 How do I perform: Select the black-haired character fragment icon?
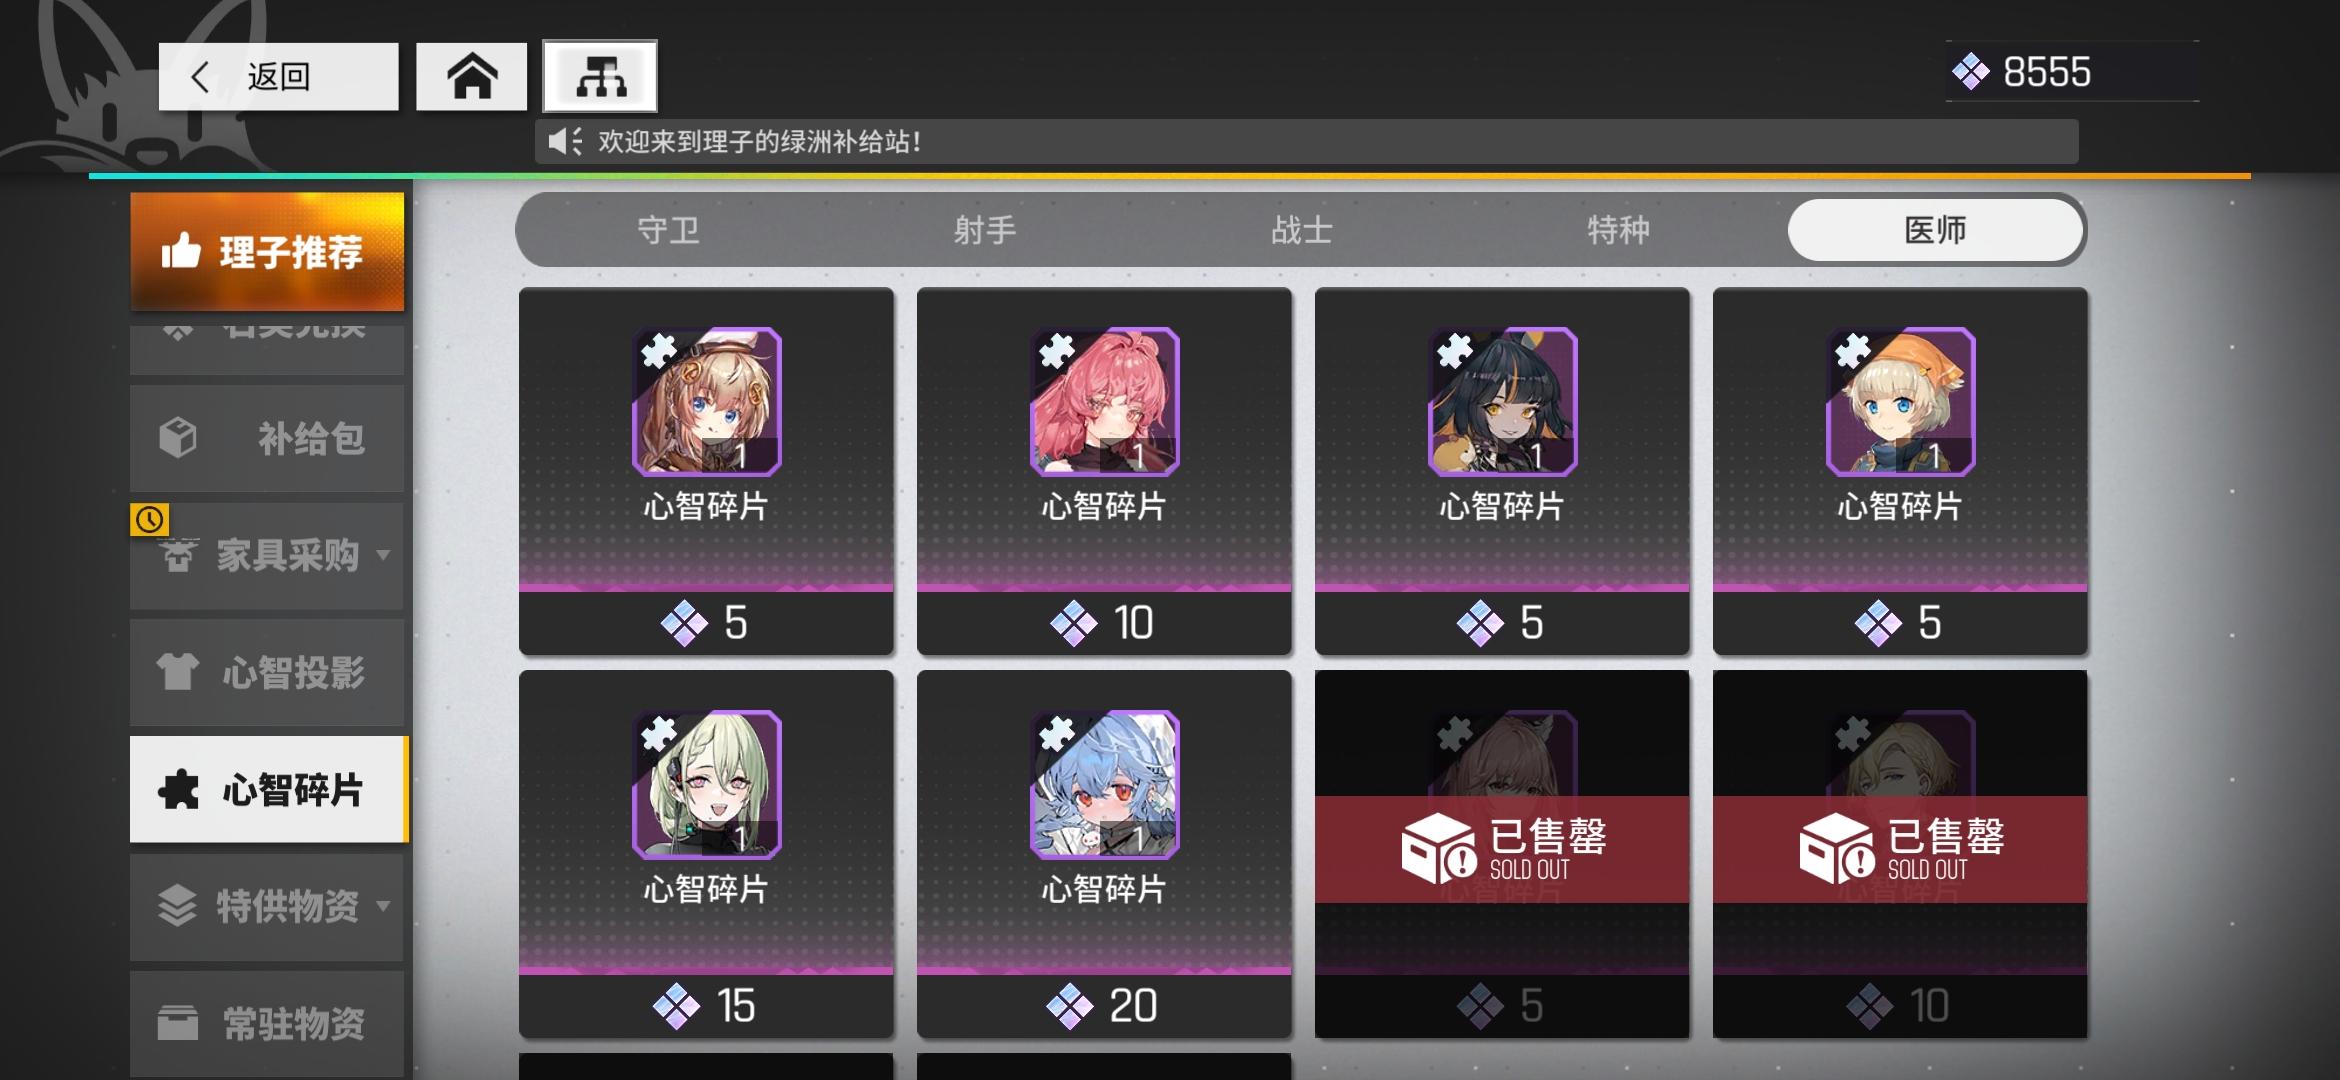tap(1502, 401)
